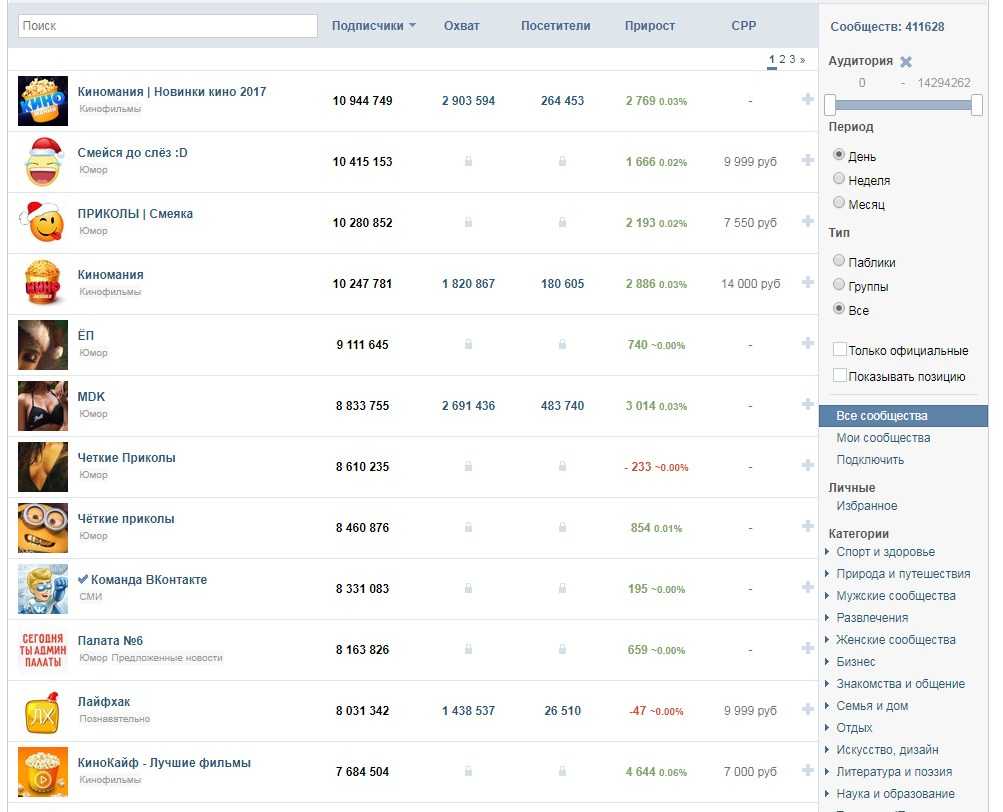Image resolution: width=1003 pixels, height=812 pixels.
Task: Sort by the Подписчики column dropdown
Action: [374, 26]
